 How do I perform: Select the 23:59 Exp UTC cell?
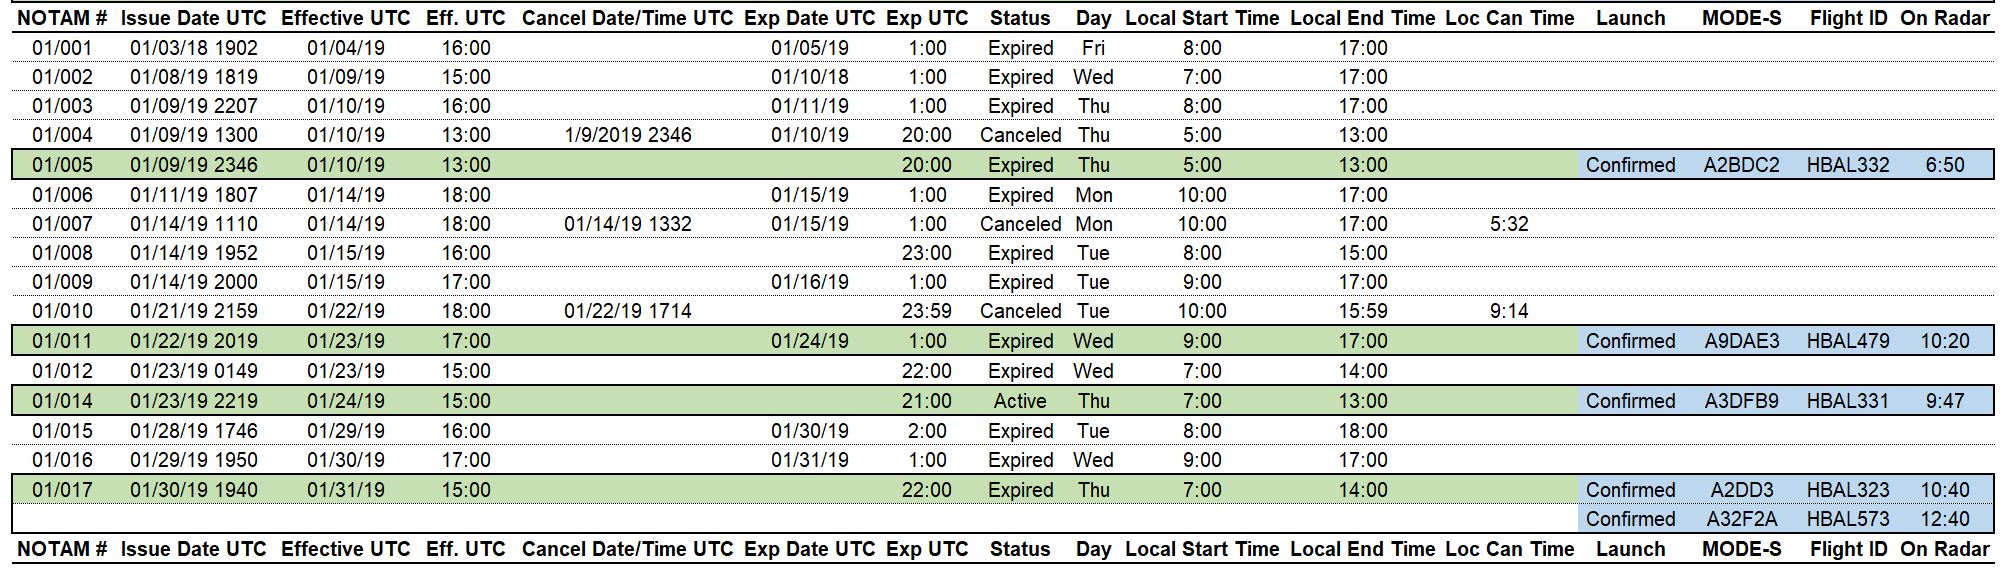(x=926, y=311)
